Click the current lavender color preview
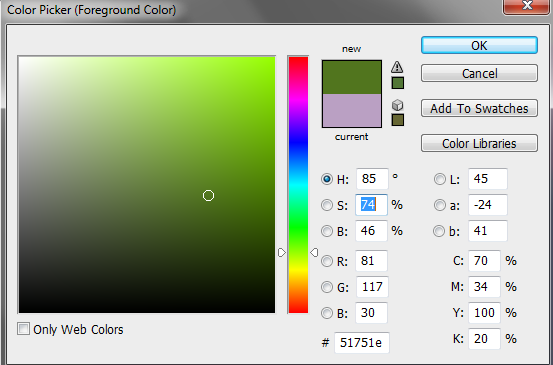The height and width of the screenshot is (365, 553). click(x=352, y=110)
